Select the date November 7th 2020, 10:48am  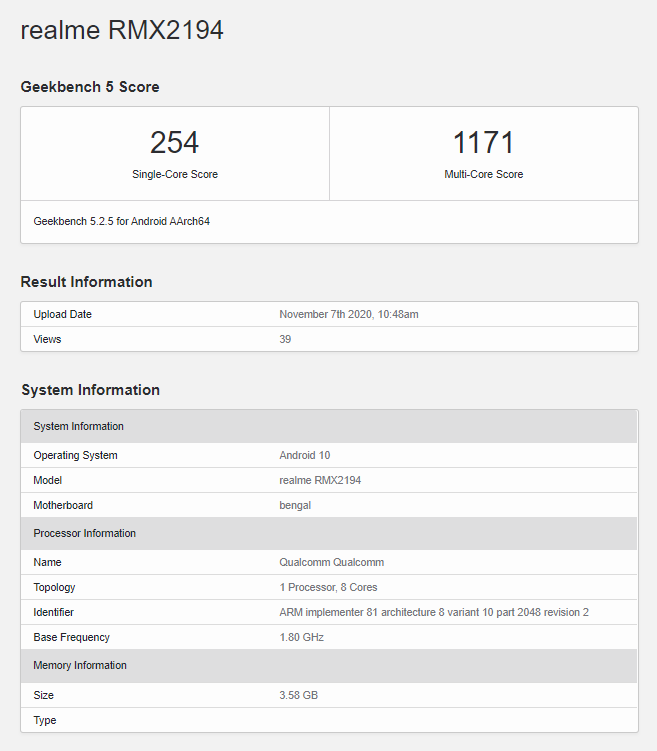pyautogui.click(x=349, y=314)
